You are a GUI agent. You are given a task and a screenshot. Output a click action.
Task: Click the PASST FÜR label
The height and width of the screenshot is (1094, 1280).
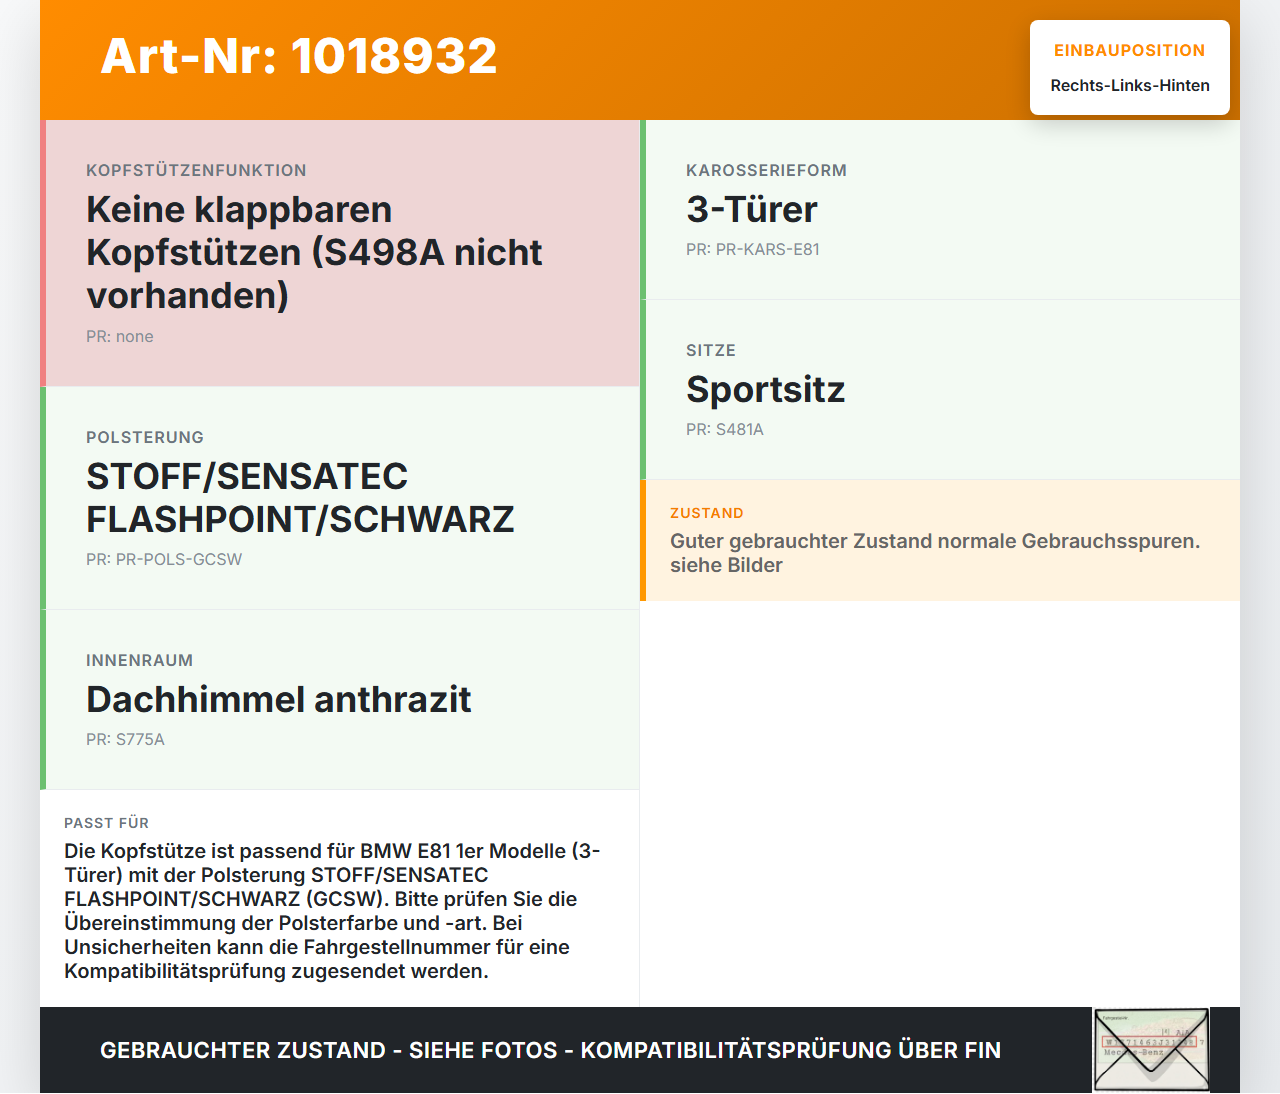pyautogui.click(x=107, y=824)
